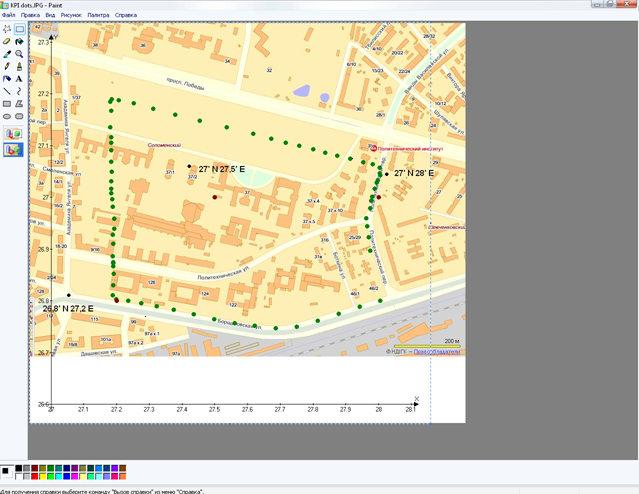This screenshot has height=494, width=639.
Task: Pick white from the color palette
Action: tap(19, 476)
